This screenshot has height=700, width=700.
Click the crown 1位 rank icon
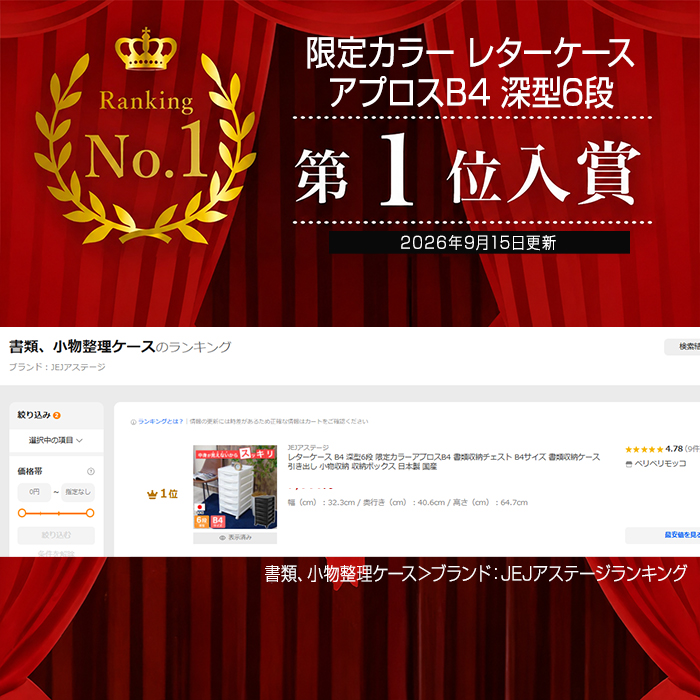tap(162, 494)
